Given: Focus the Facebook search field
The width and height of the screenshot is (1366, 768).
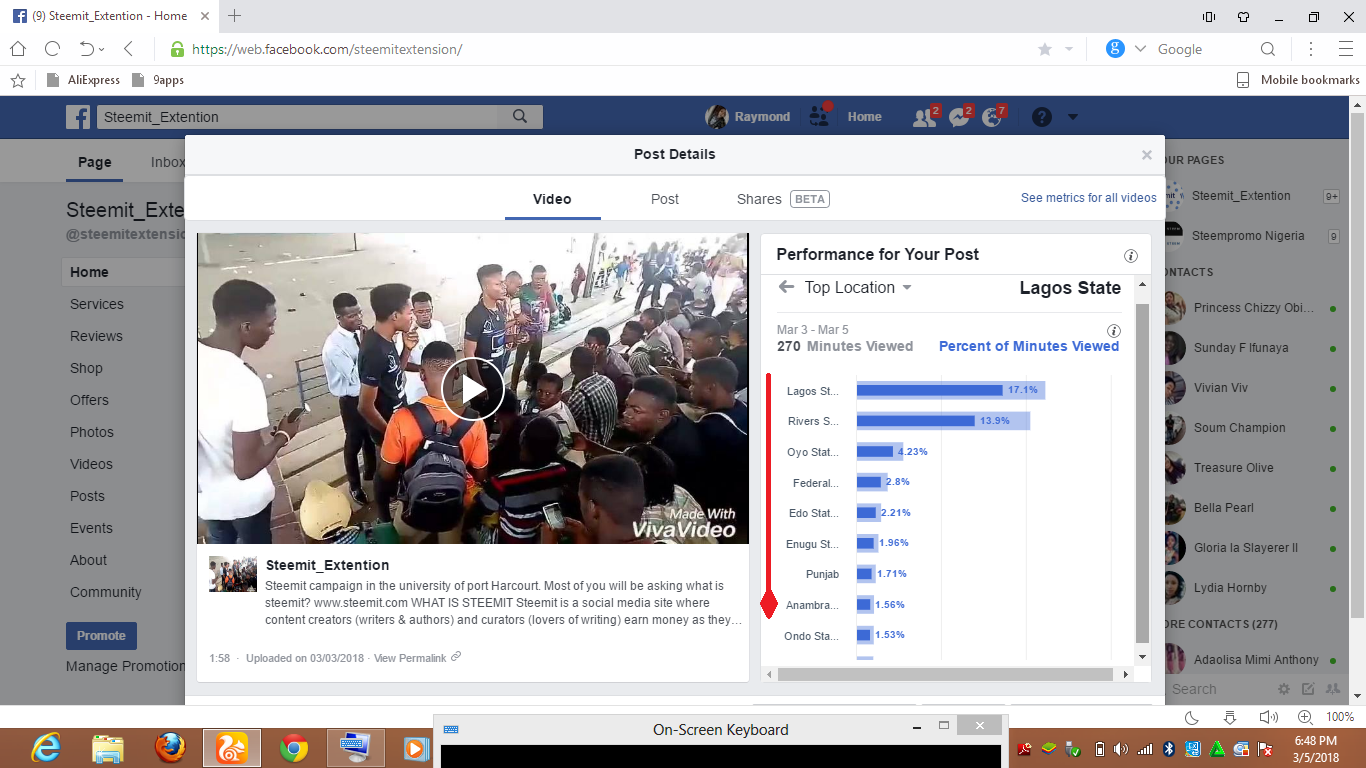Looking at the screenshot, I should click(x=299, y=117).
